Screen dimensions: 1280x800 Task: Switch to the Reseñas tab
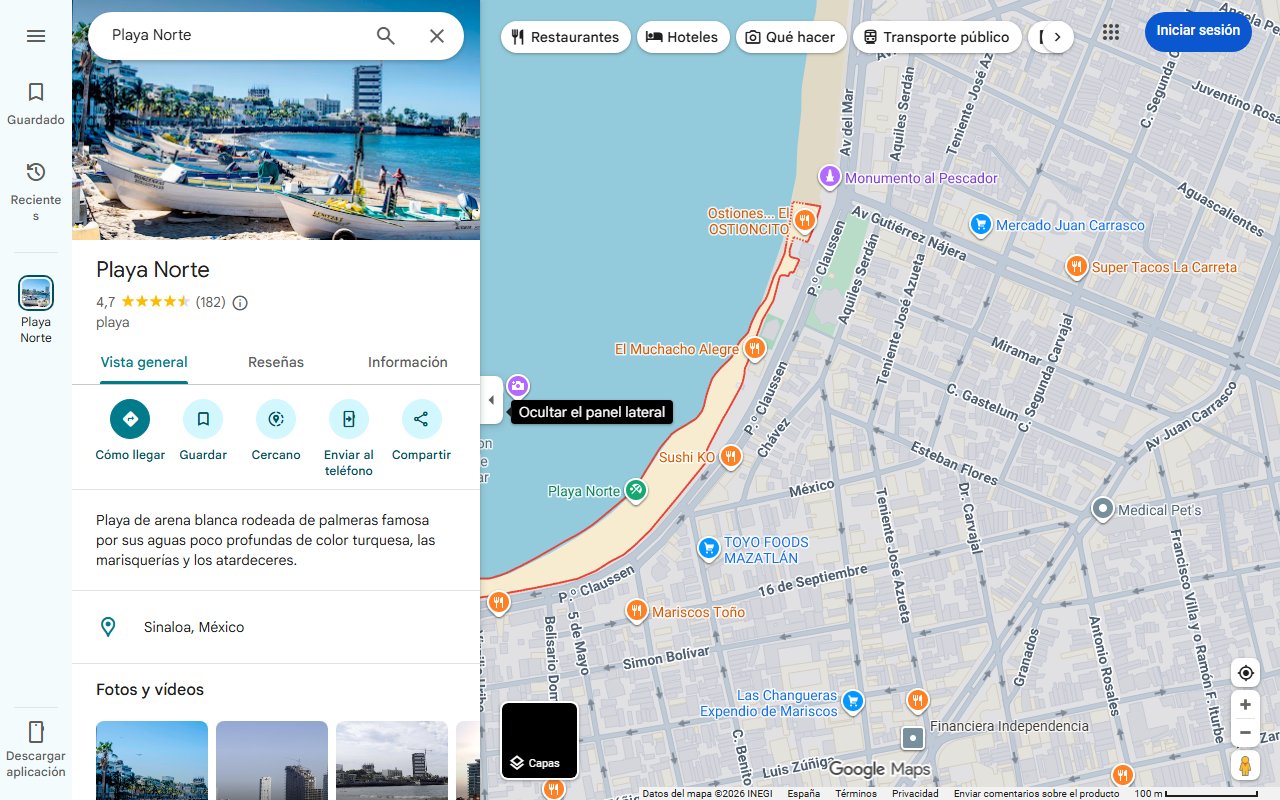click(x=276, y=362)
